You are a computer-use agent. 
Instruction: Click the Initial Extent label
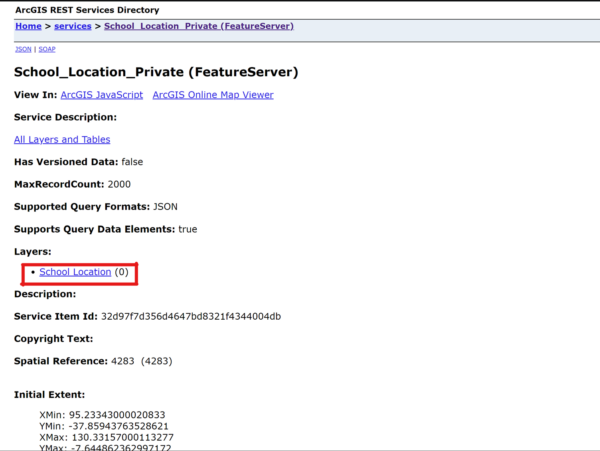coord(49,395)
